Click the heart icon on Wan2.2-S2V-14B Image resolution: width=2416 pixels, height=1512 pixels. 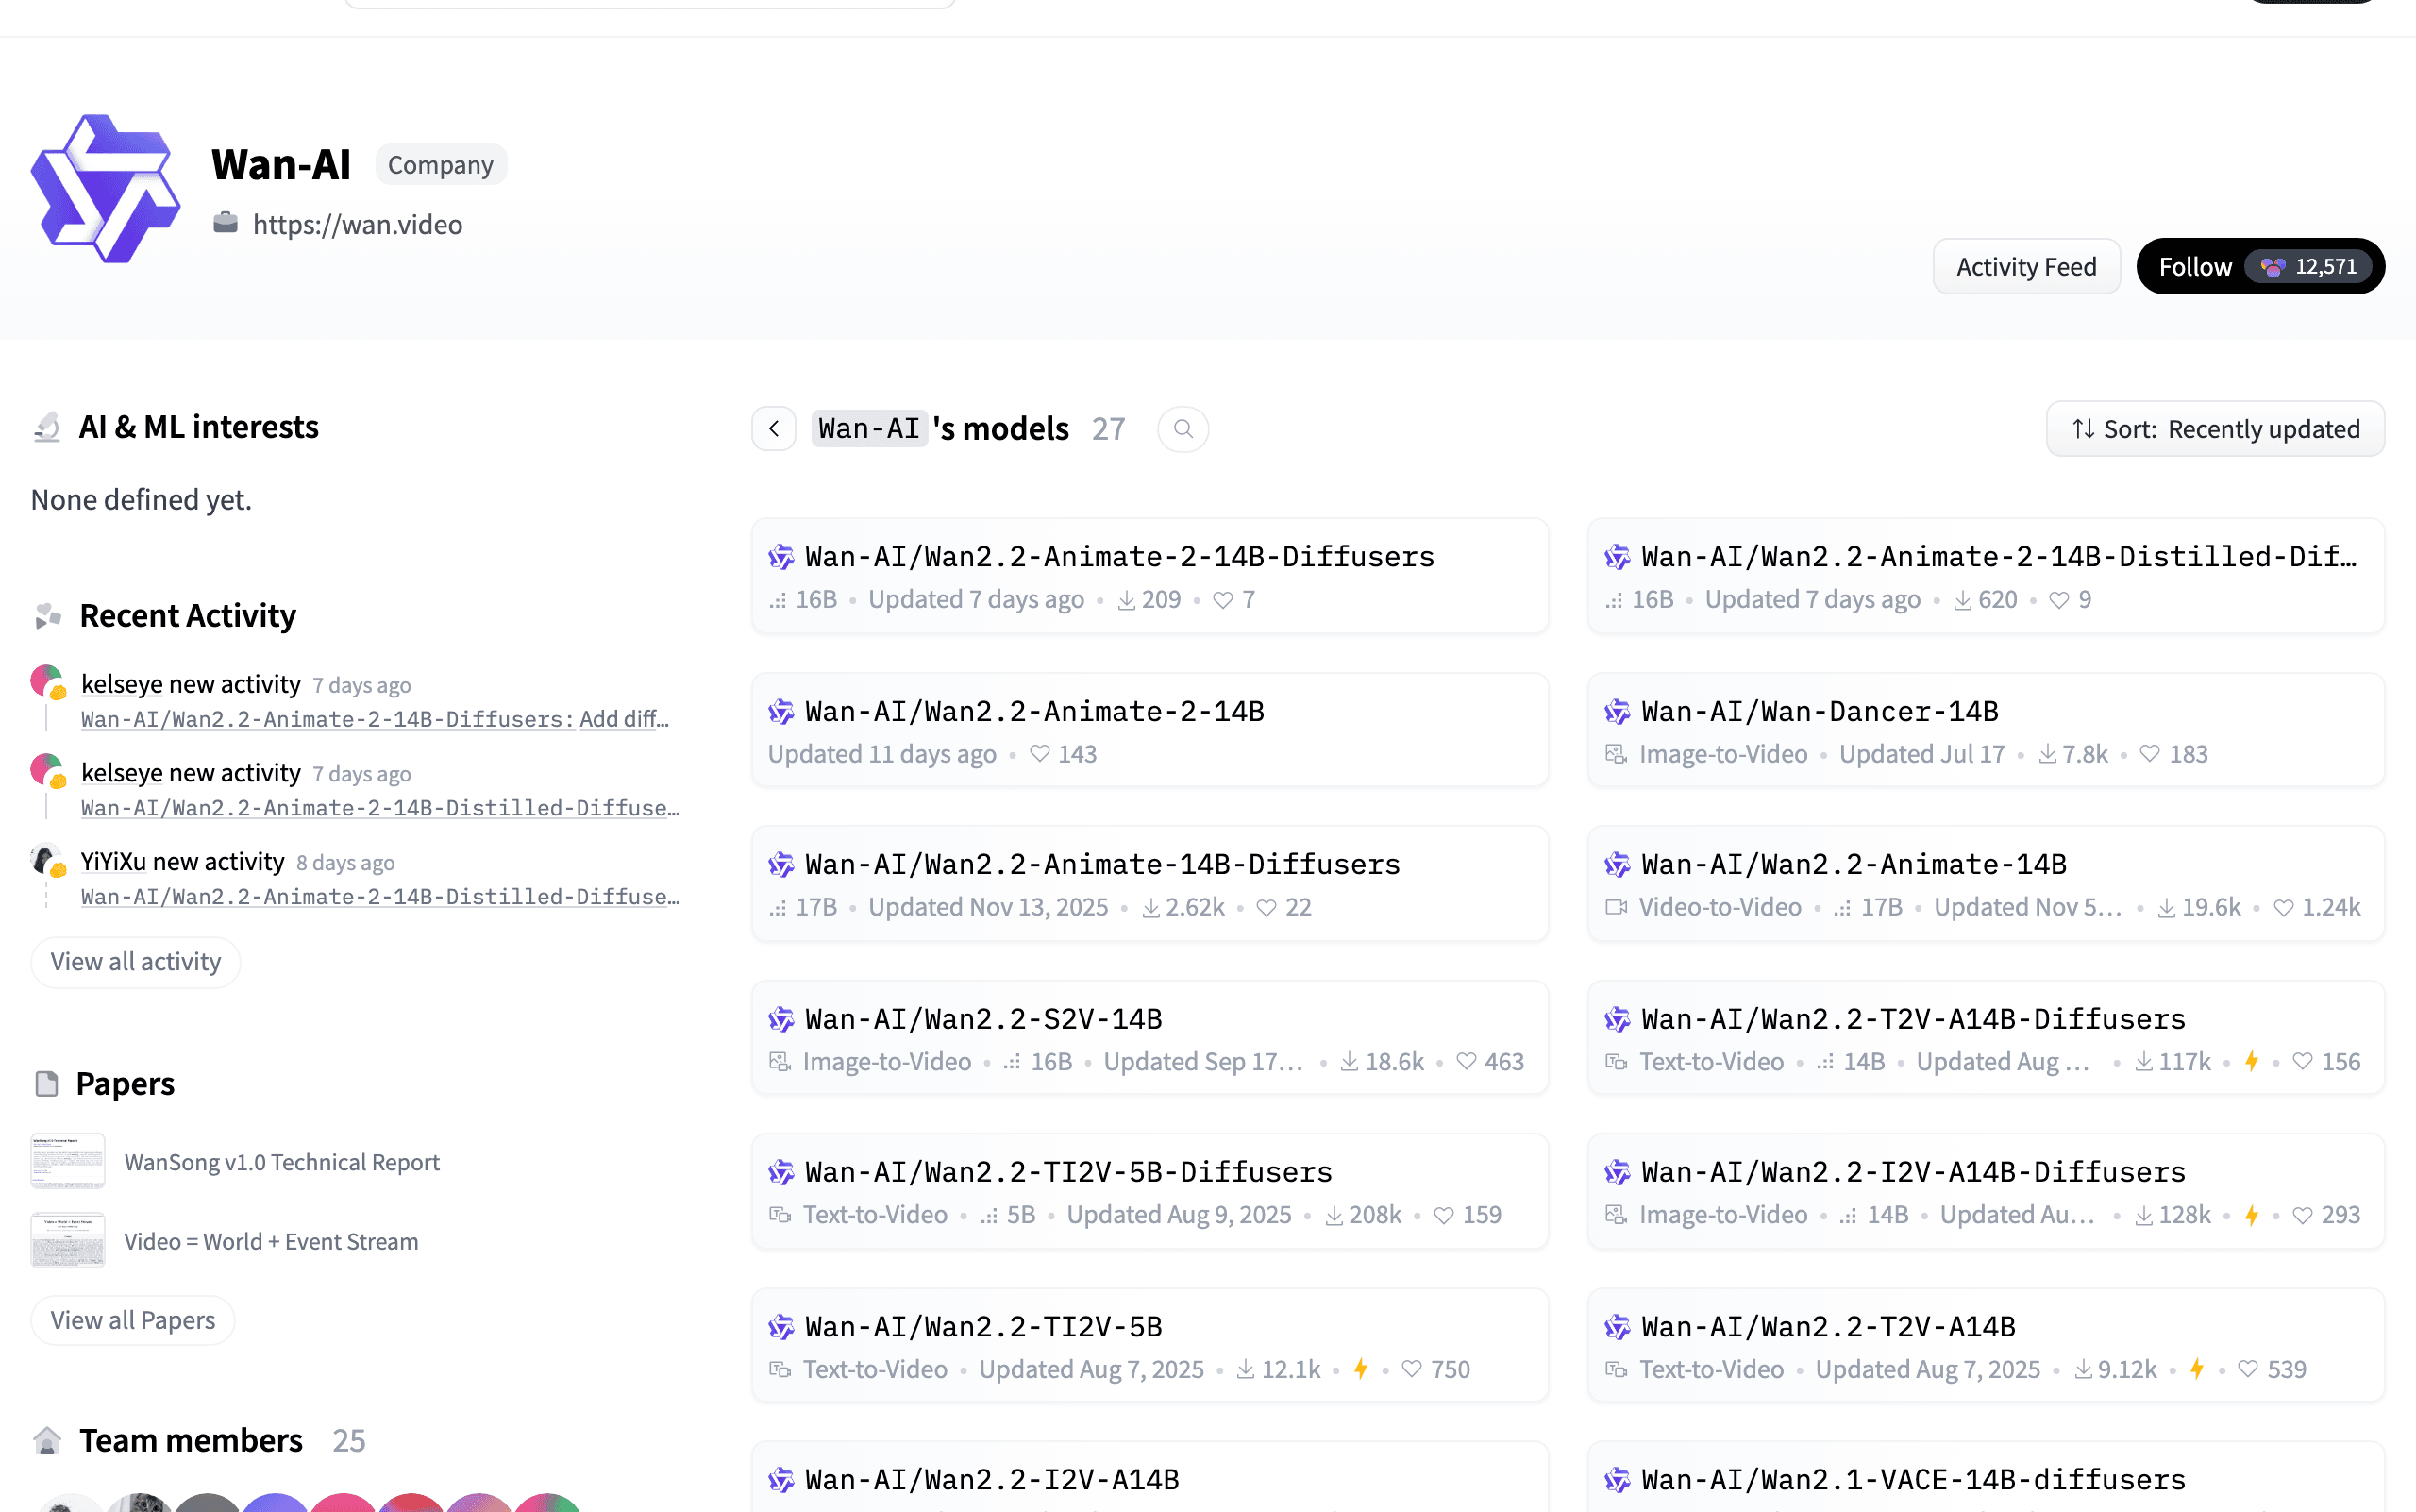coord(1466,1061)
